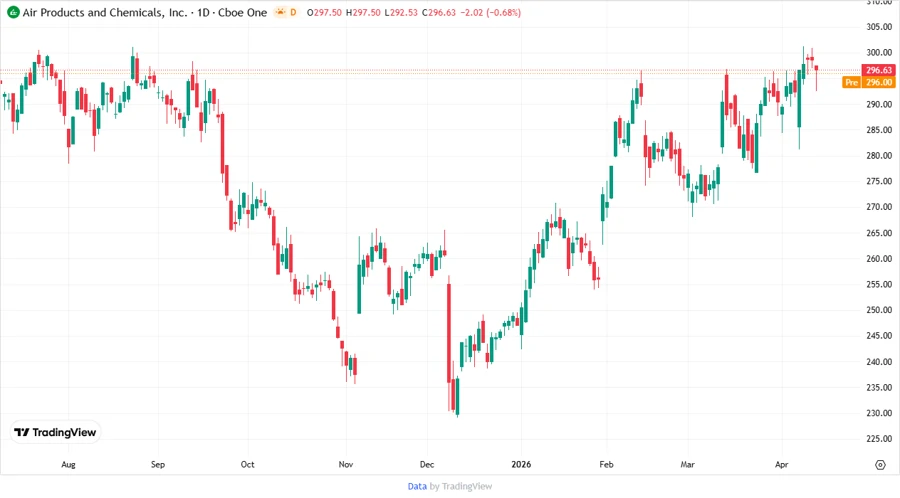Viewport: 900px width, 498px height.
Task: Click the 'by TradingView' footer text
Action: click(x=461, y=486)
